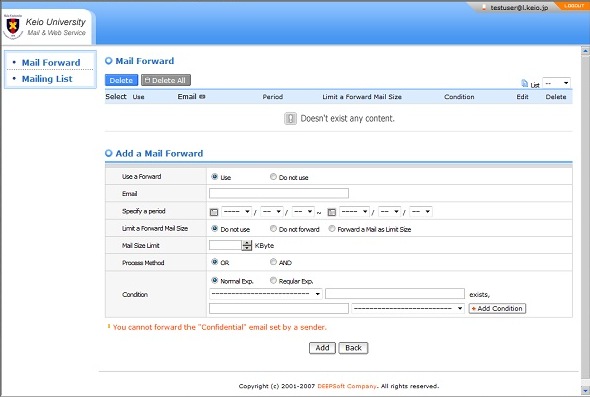590x397 pixels.
Task: Click the Select column header
Action: (x=116, y=97)
